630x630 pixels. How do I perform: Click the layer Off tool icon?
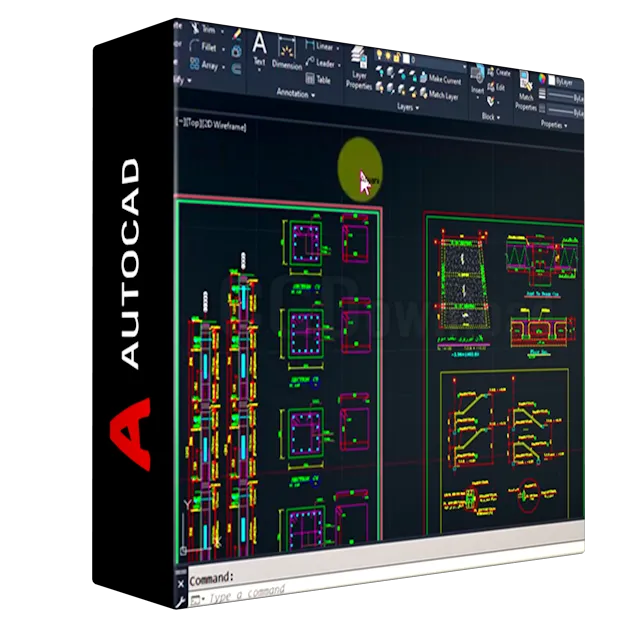pyautogui.click(x=380, y=72)
